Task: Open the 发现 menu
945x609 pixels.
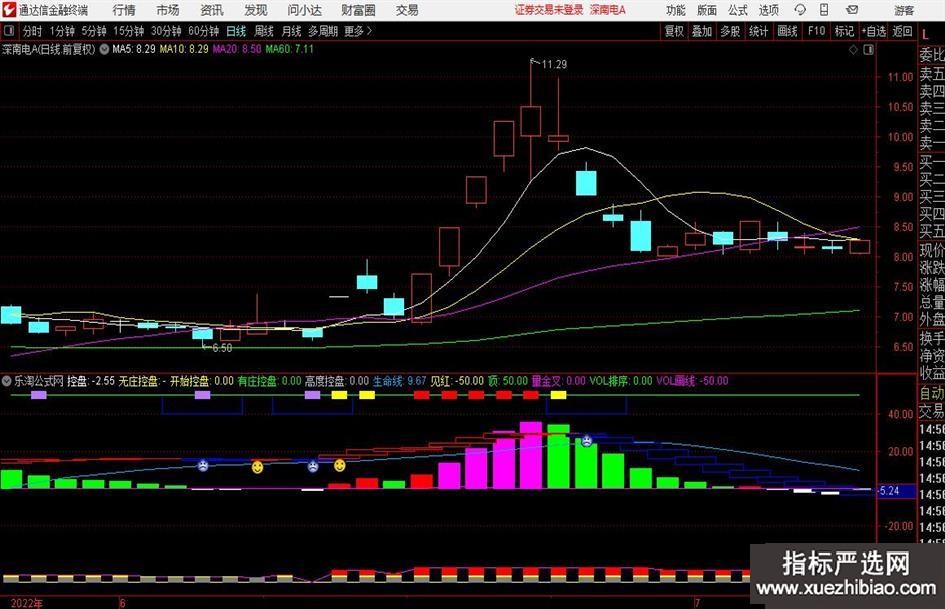Action: 256,10
